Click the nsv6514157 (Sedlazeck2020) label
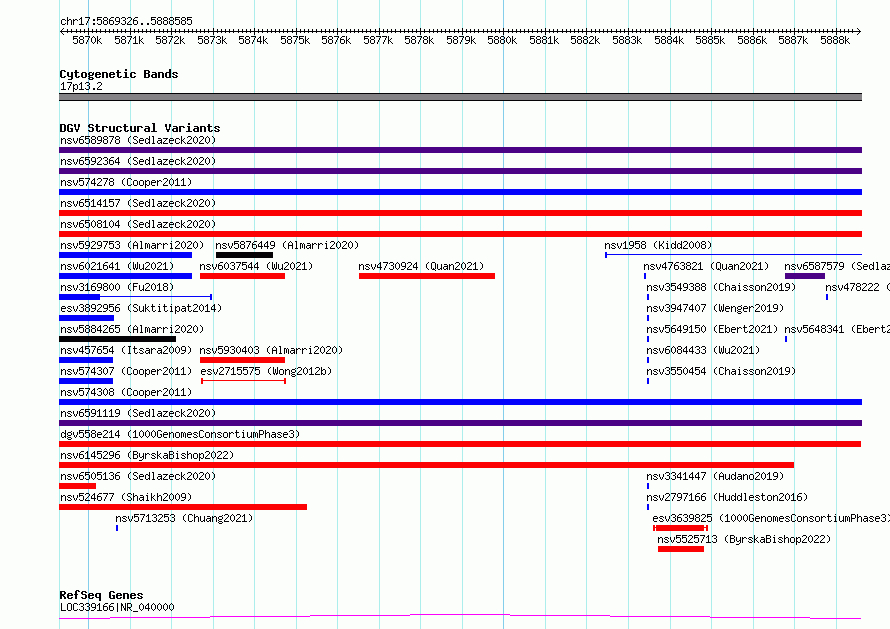This screenshot has height=629, width=890. [x=138, y=203]
